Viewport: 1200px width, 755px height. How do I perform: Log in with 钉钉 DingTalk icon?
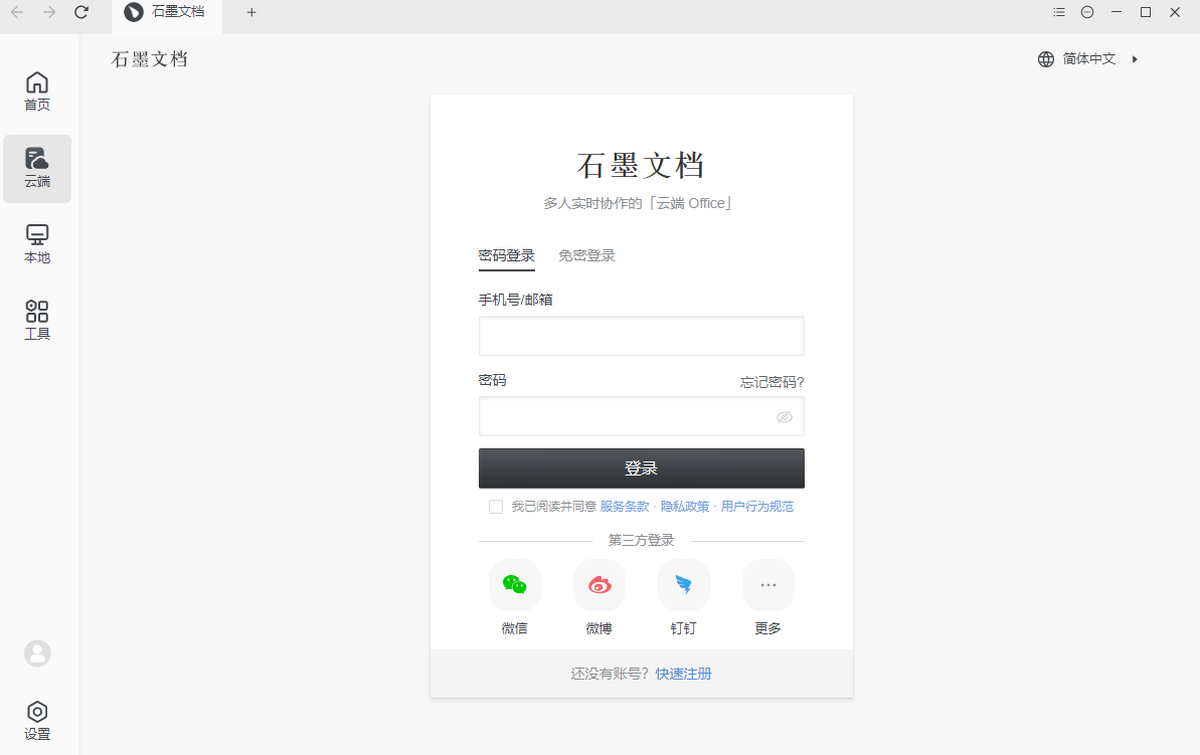(x=684, y=585)
